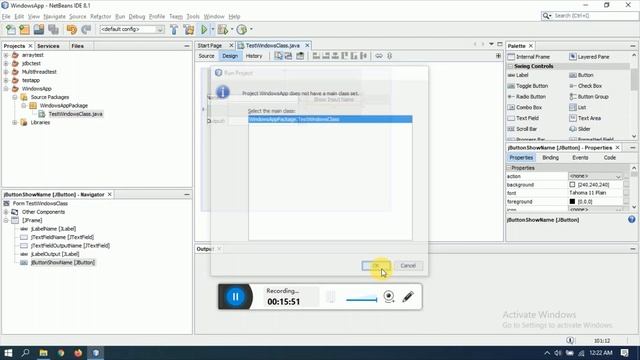Click the Open Project toolbar icon
Screen dimensions: 640x360
39,29
